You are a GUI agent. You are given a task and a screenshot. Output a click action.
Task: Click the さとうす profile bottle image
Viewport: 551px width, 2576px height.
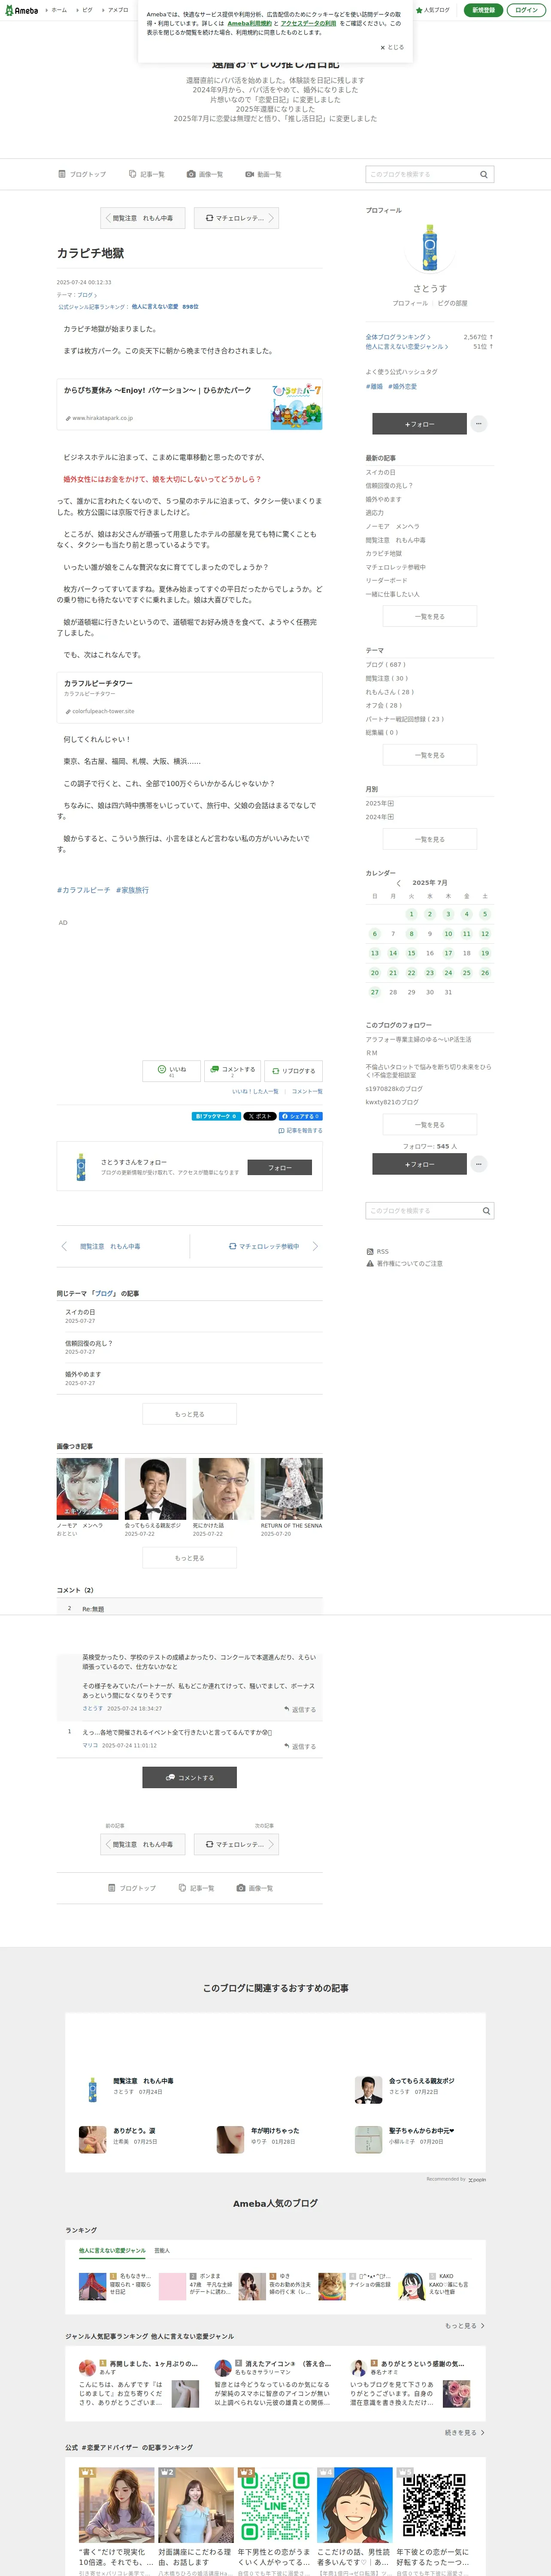pyautogui.click(x=430, y=248)
